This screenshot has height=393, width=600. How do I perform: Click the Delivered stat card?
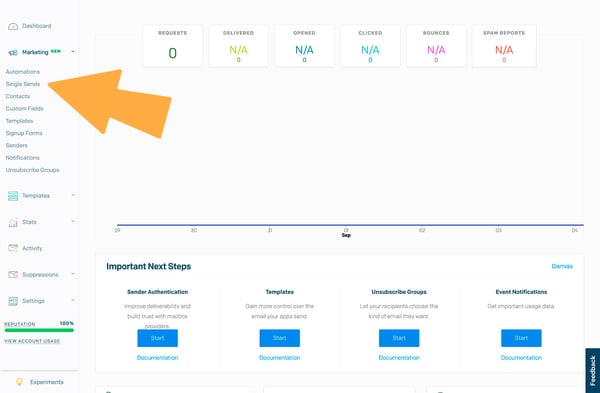(x=238, y=46)
